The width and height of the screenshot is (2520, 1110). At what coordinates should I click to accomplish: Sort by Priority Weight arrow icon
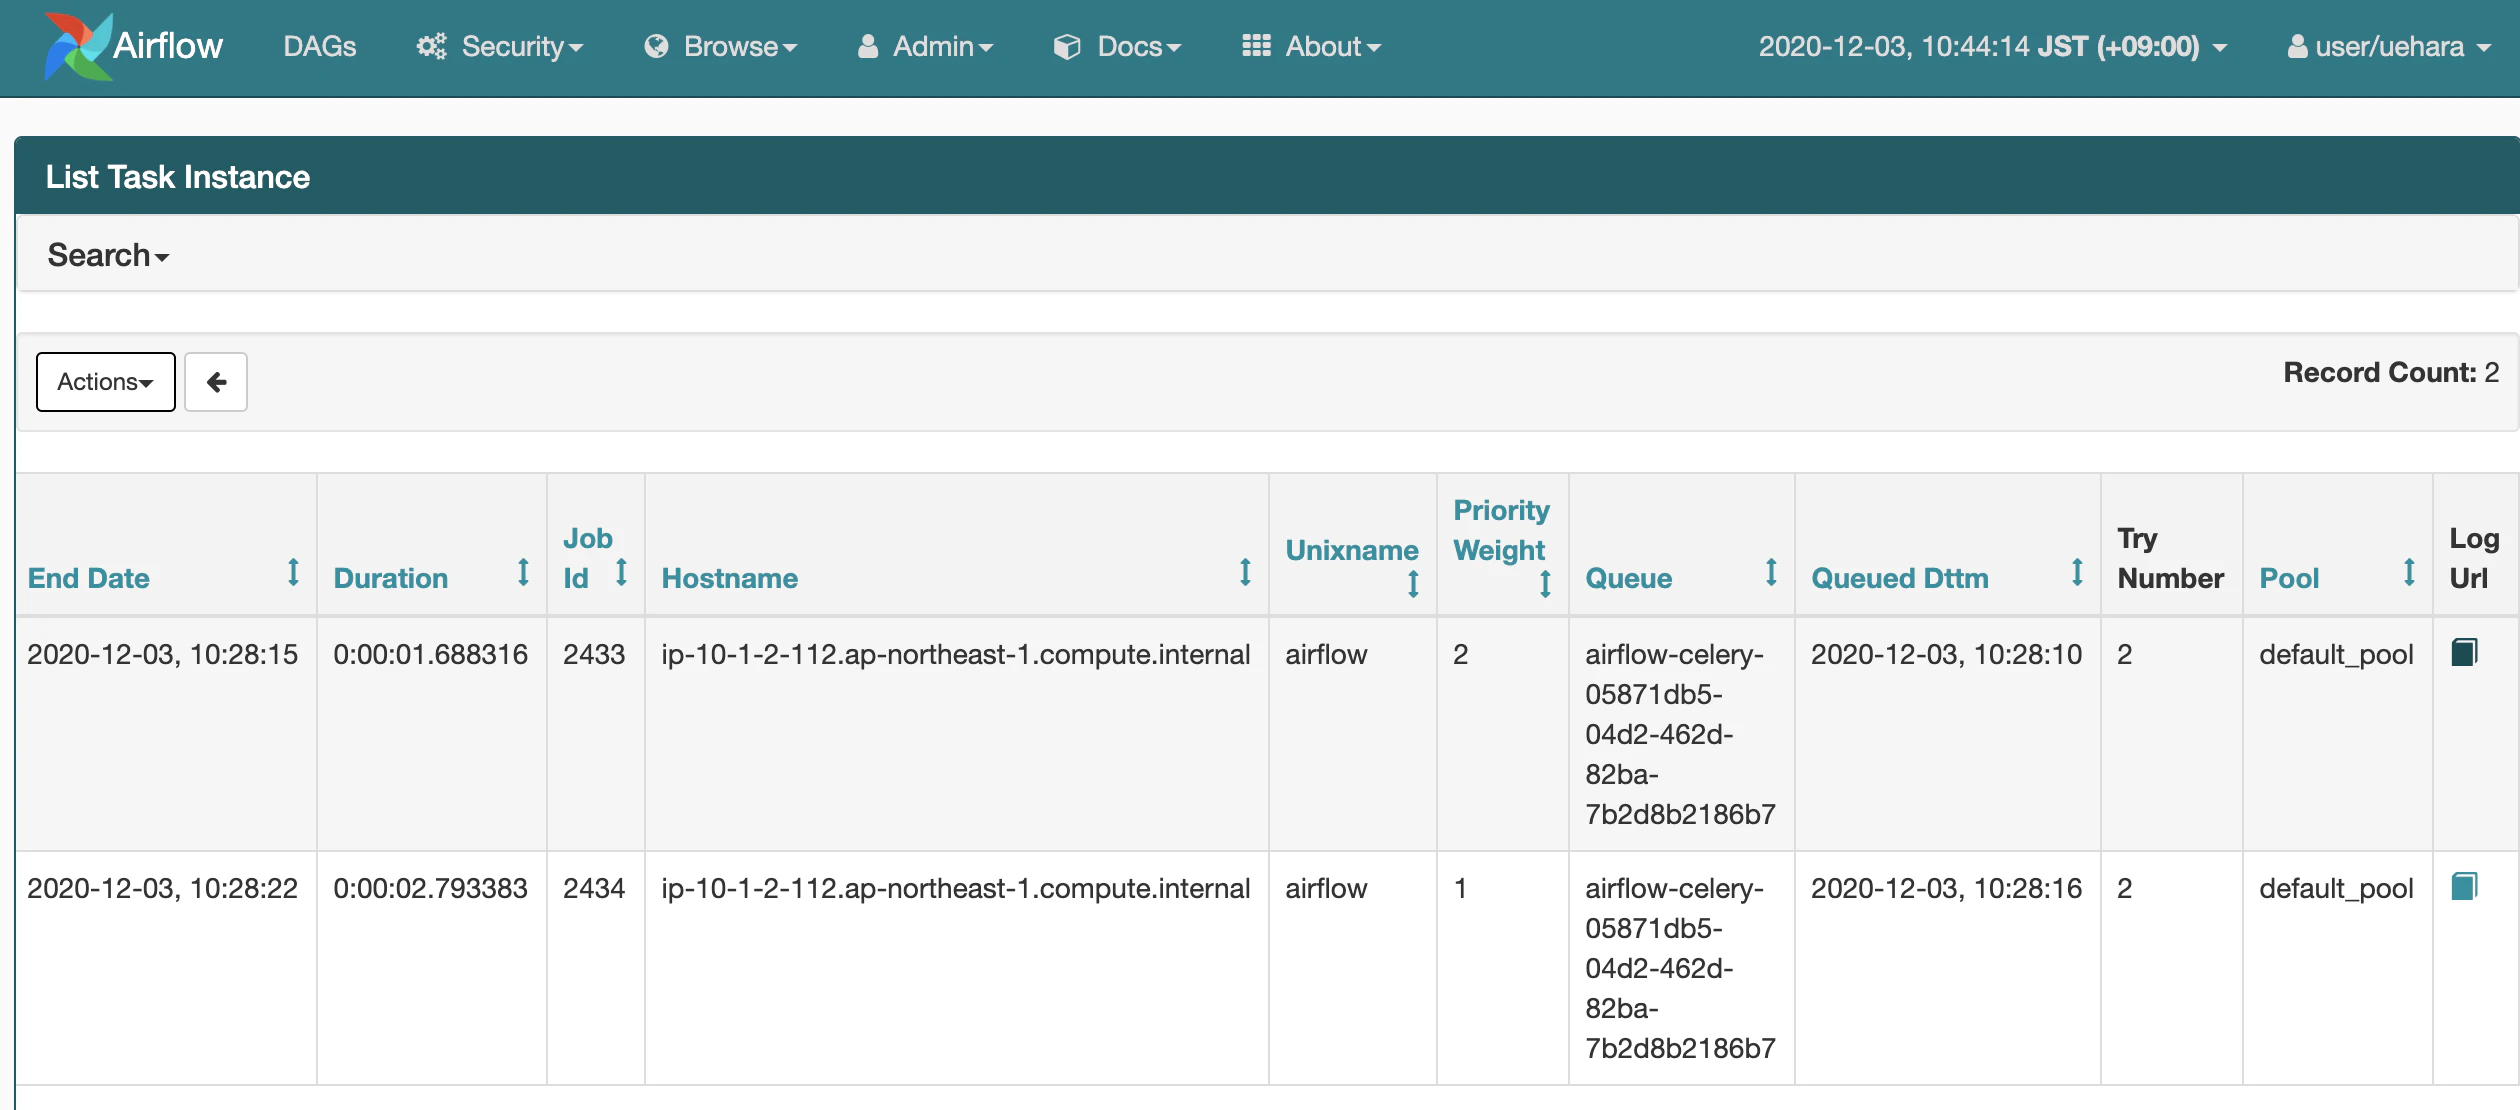click(x=1545, y=584)
